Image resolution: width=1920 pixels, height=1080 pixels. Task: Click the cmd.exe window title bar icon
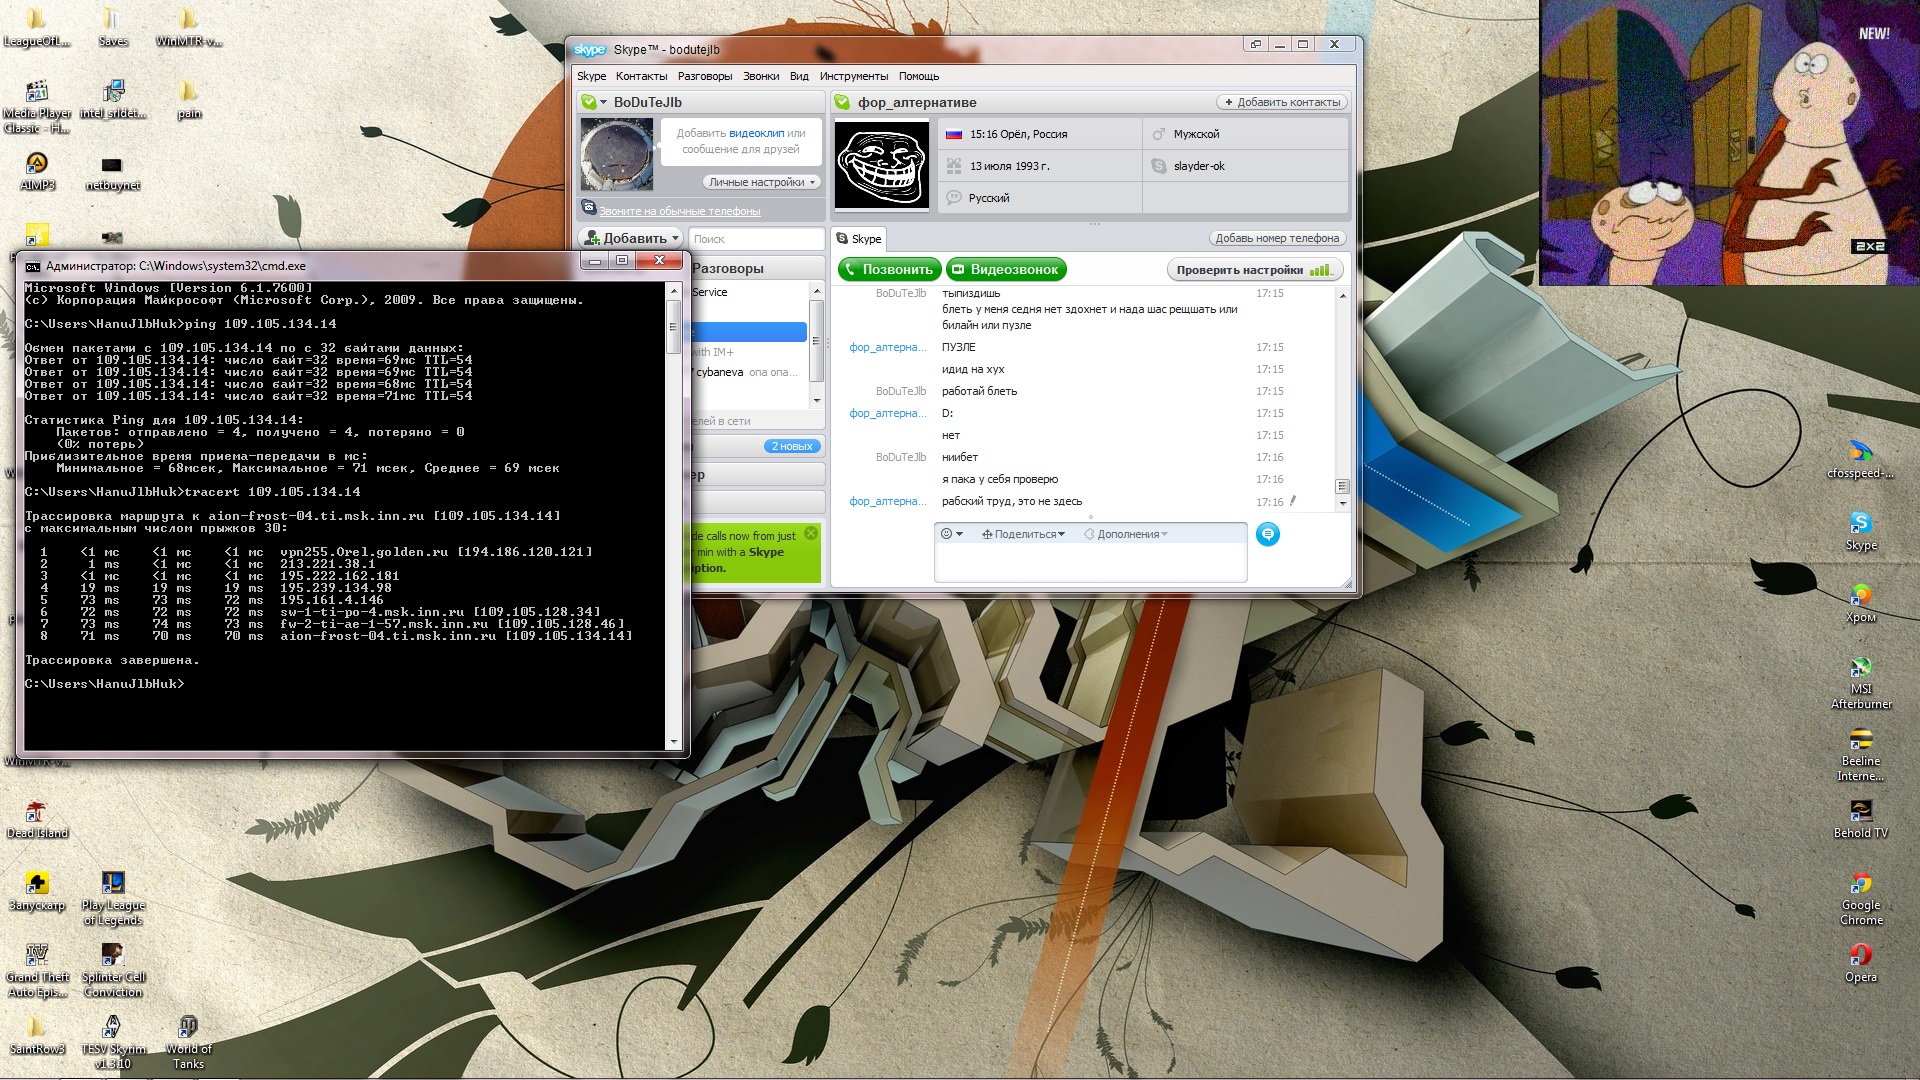click(x=32, y=266)
